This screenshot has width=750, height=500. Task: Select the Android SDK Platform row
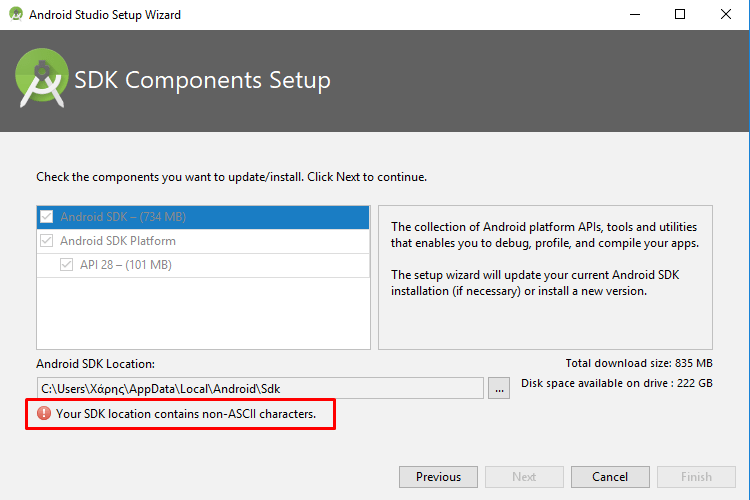click(203, 241)
